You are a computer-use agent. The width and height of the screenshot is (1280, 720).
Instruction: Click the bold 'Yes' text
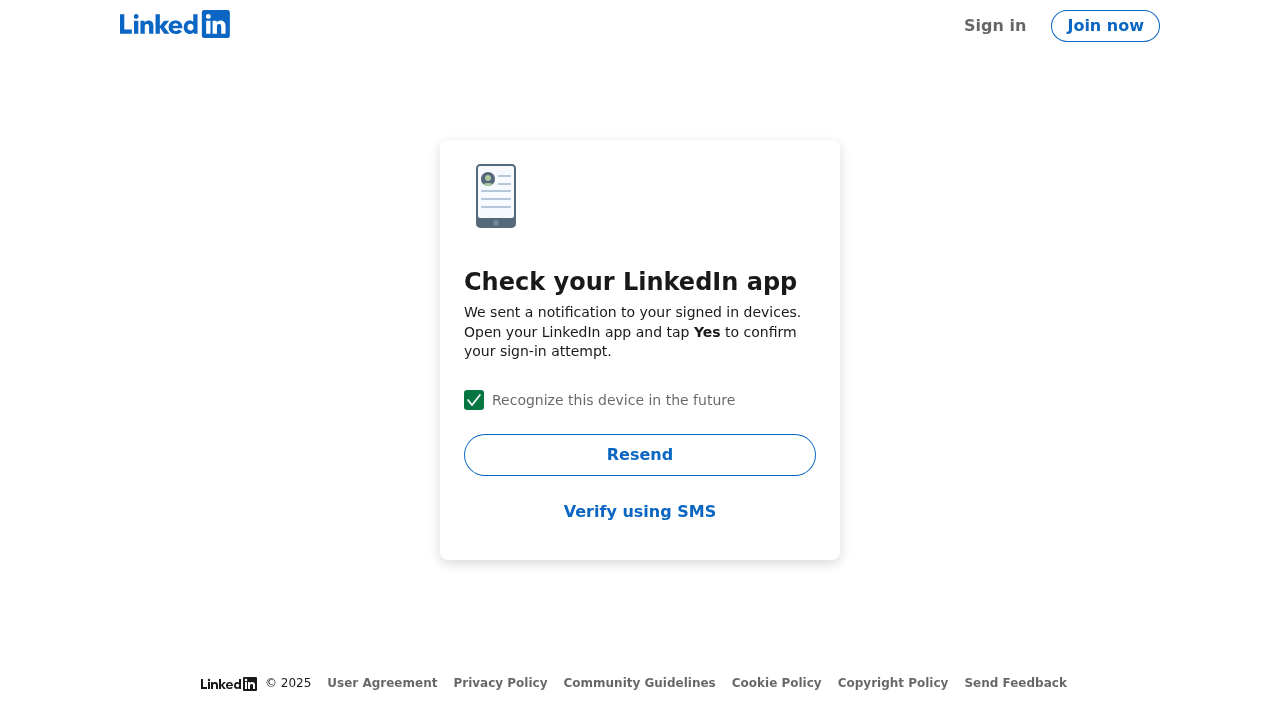click(x=707, y=332)
